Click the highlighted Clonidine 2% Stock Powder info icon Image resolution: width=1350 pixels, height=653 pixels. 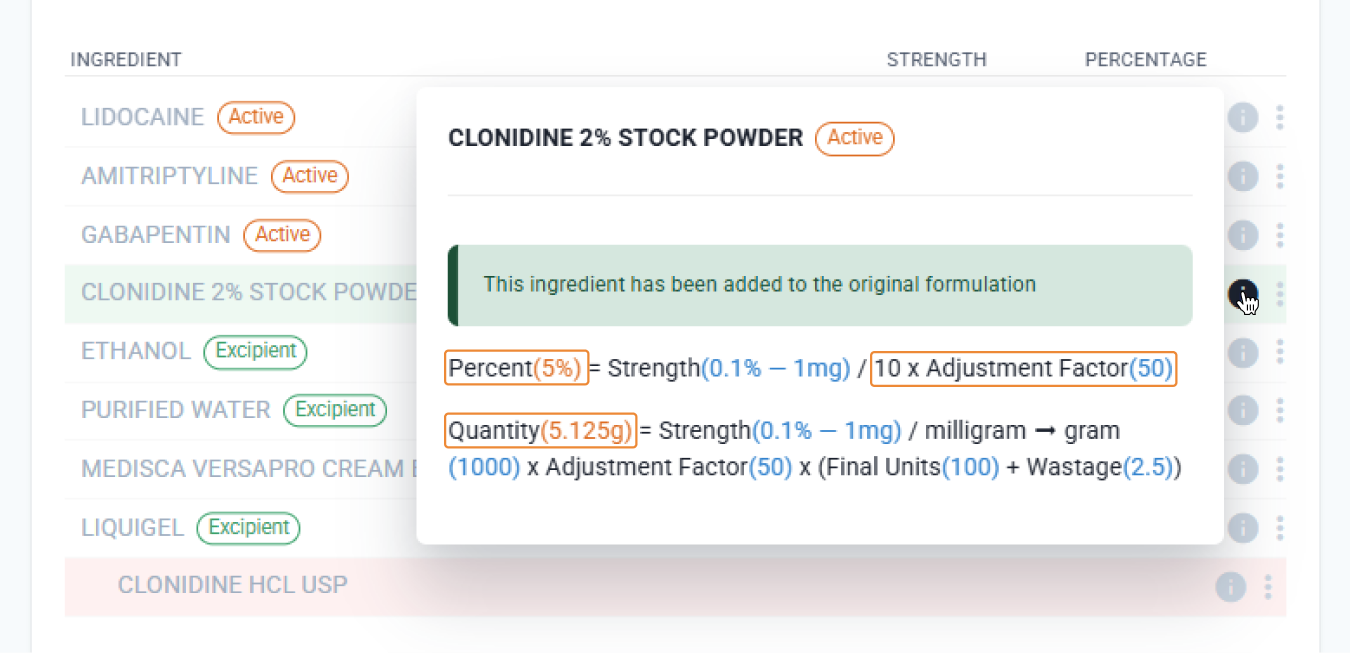1243,294
